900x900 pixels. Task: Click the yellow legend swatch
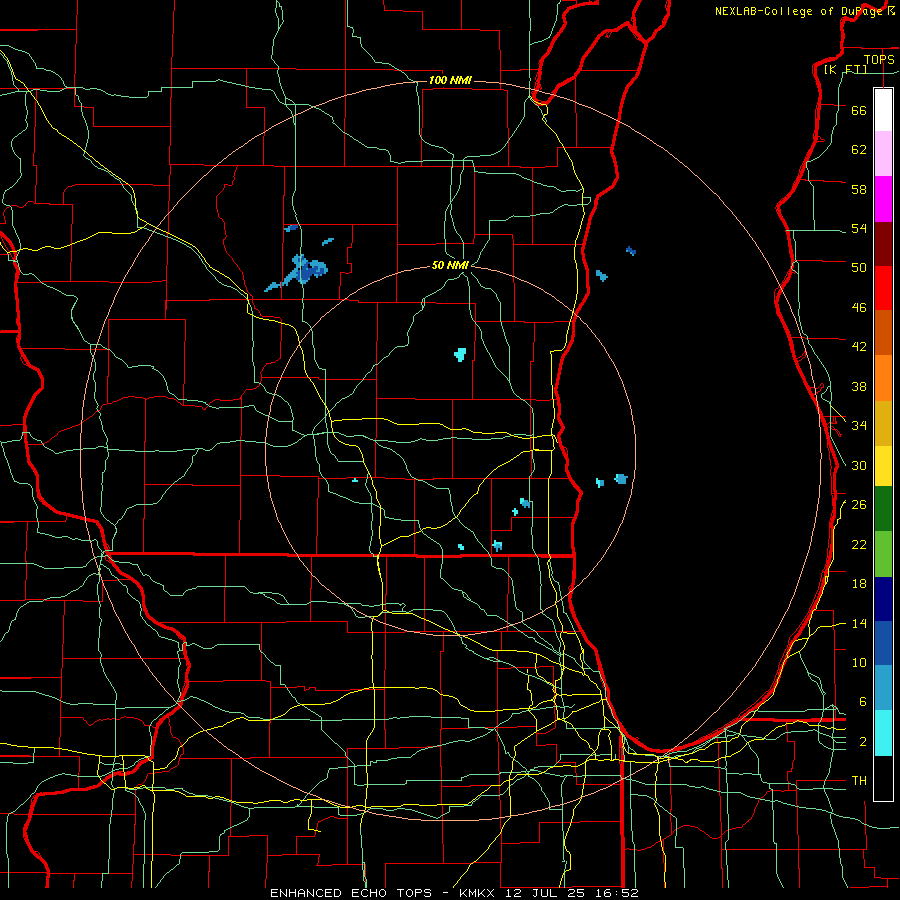883,465
